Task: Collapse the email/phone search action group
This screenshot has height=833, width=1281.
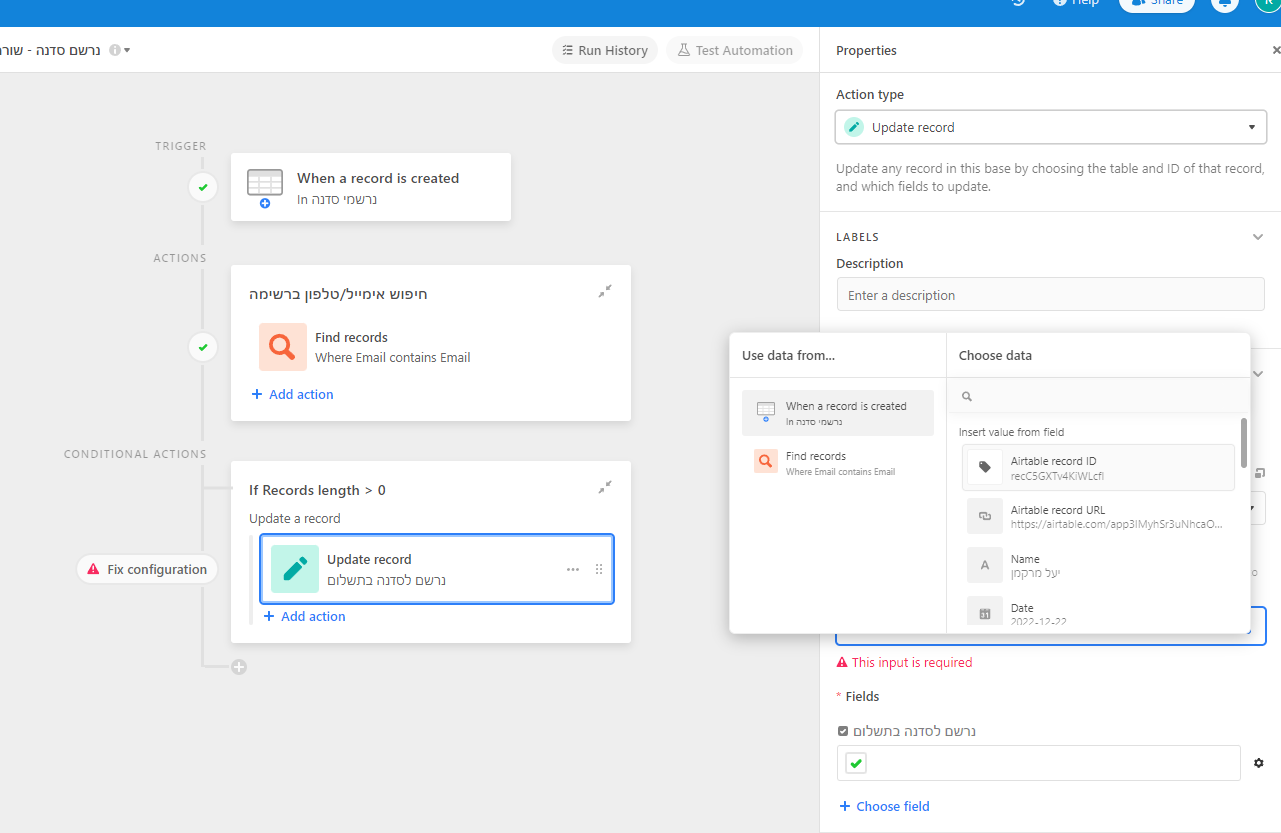Action: 605,291
